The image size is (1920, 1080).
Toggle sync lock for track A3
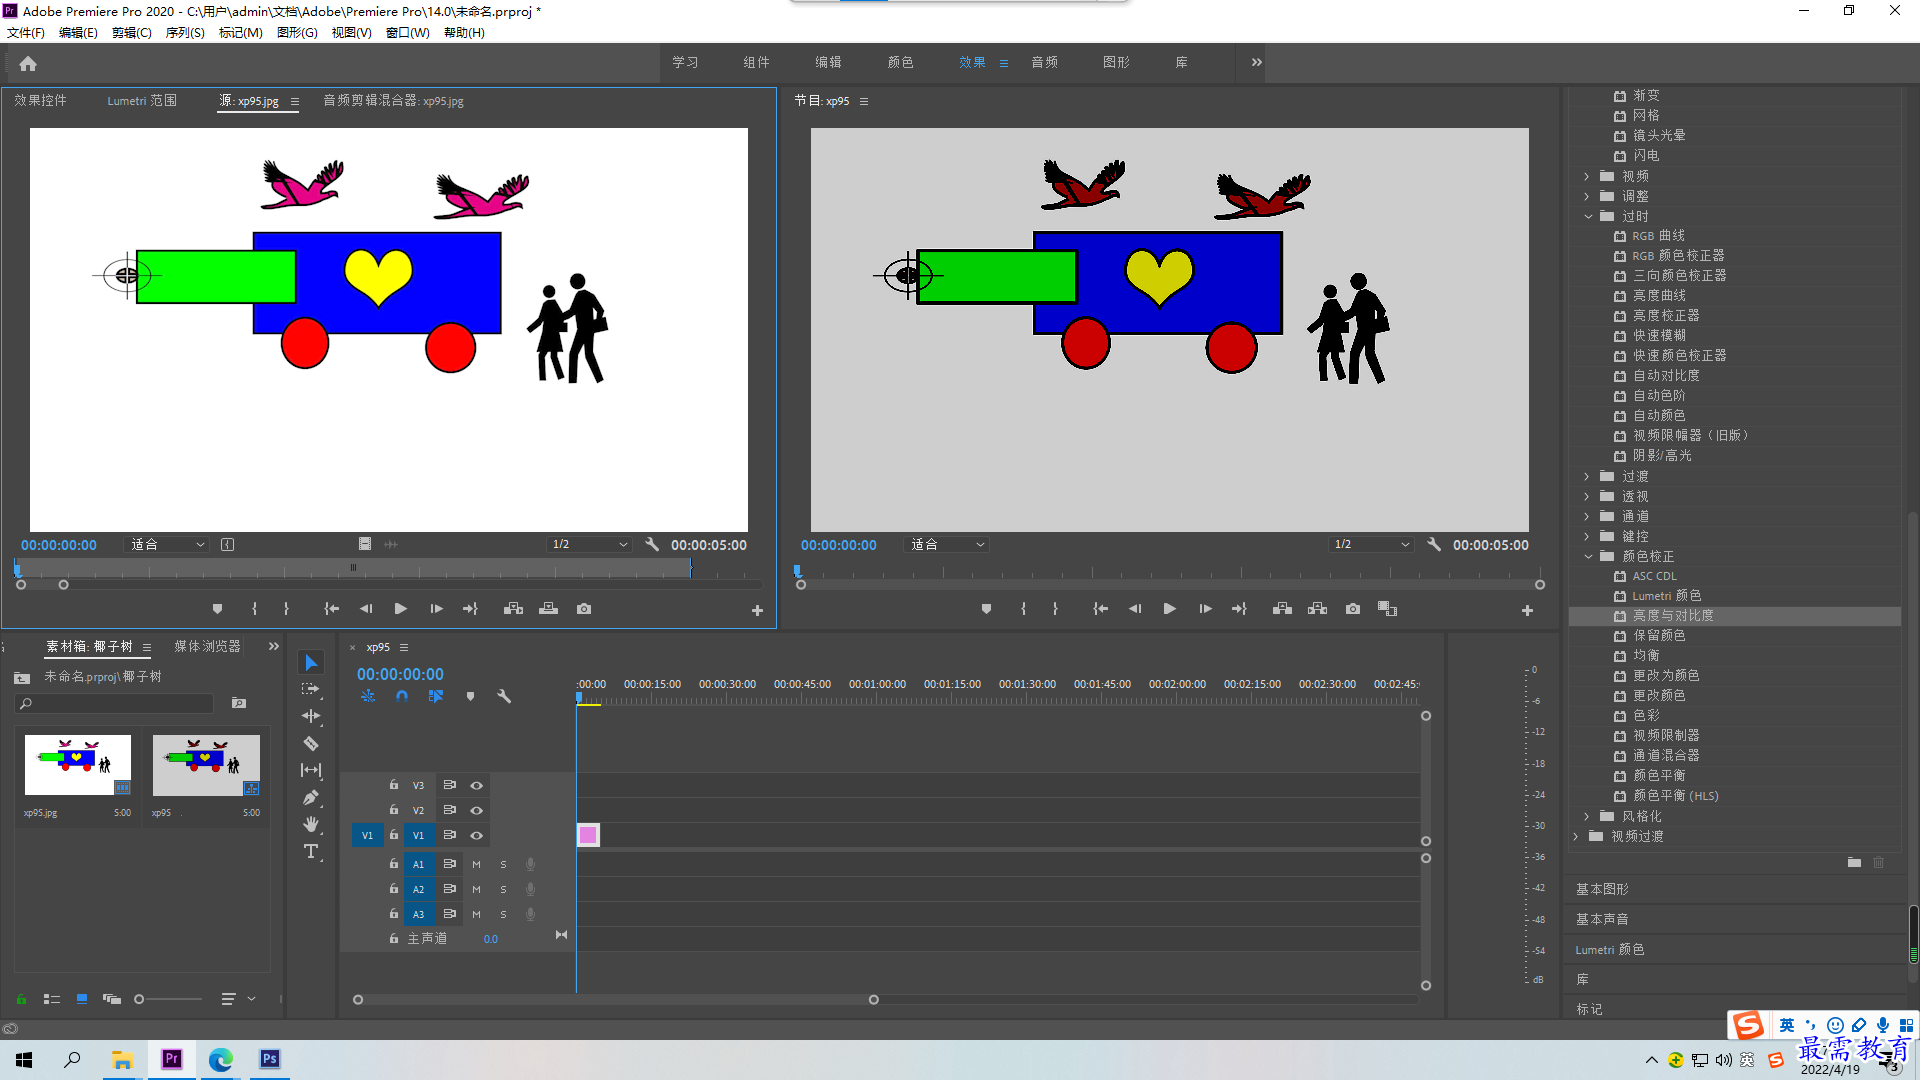(x=450, y=914)
